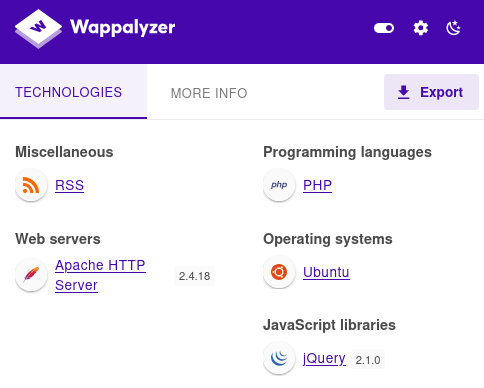Click the Wappalyzer diamond logo icon
The image size is (484, 388).
(38, 29)
